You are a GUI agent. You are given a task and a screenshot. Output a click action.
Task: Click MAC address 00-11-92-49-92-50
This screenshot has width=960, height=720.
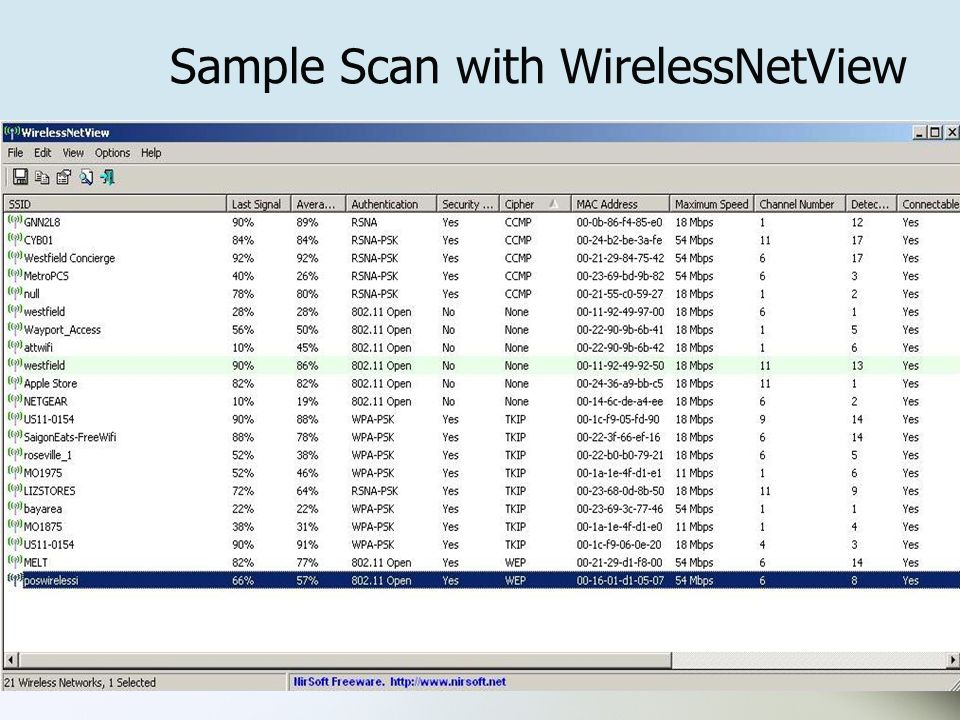click(x=620, y=366)
